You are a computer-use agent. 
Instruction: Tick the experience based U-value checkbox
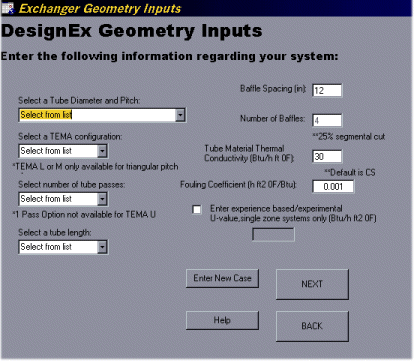tap(197, 209)
